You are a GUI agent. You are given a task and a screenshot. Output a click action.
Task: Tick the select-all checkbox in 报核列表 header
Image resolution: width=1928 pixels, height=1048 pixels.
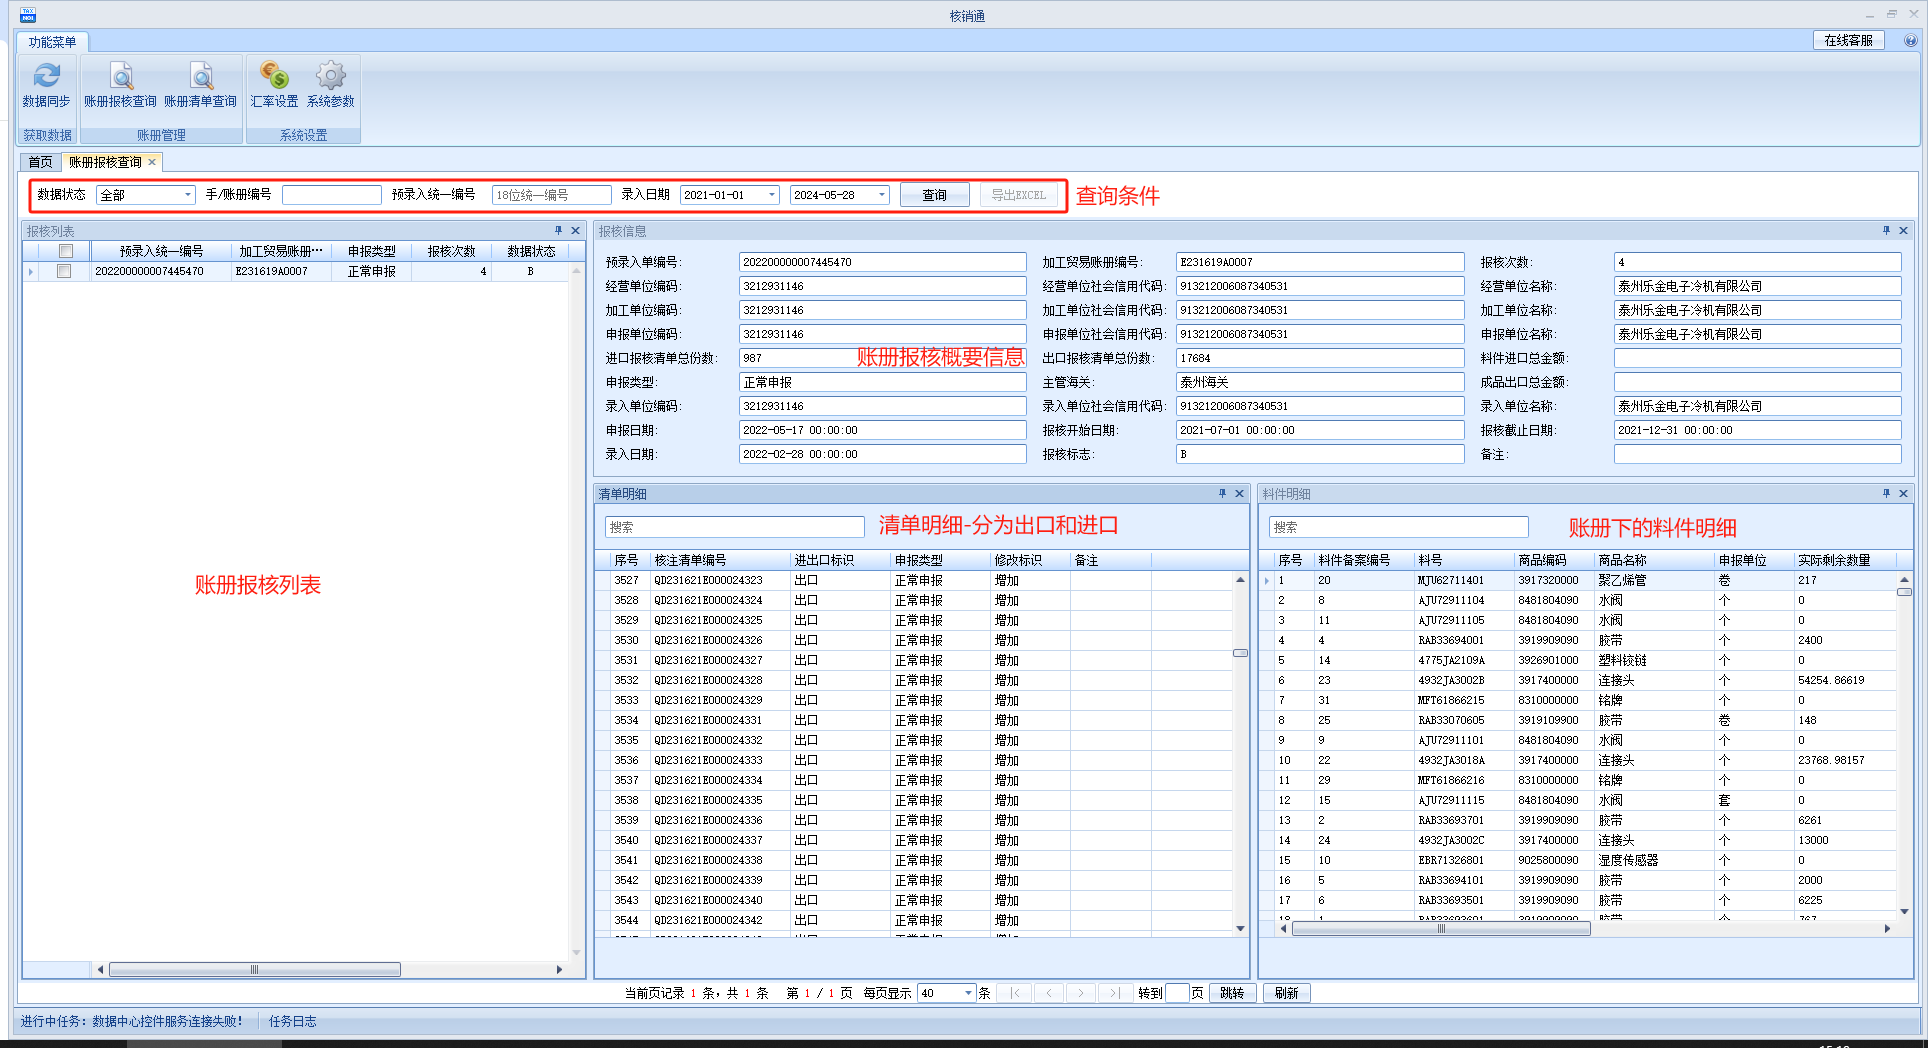[66, 251]
